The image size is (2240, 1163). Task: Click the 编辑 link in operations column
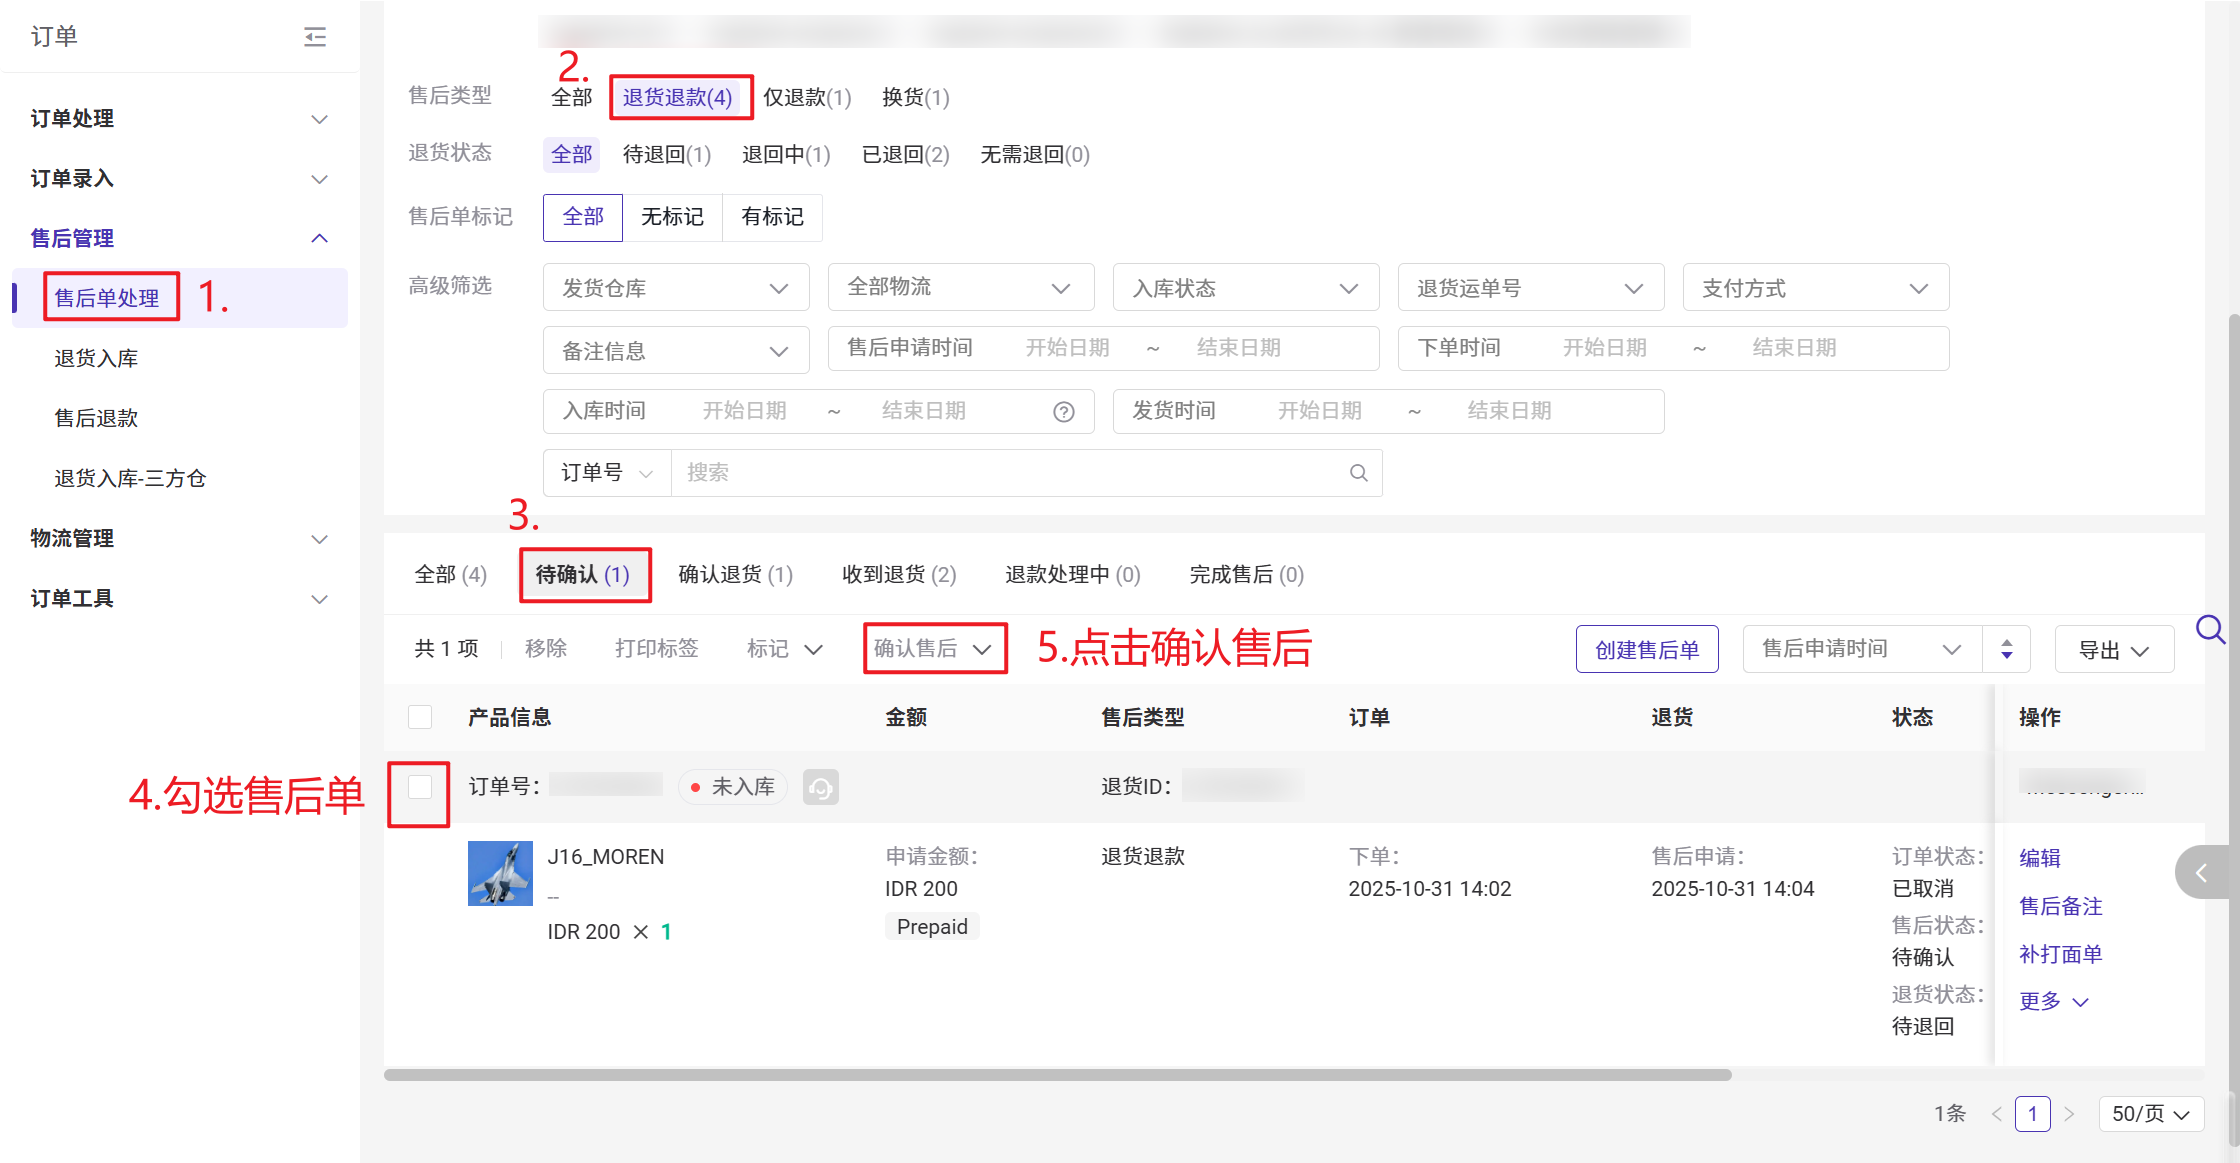point(2039,858)
